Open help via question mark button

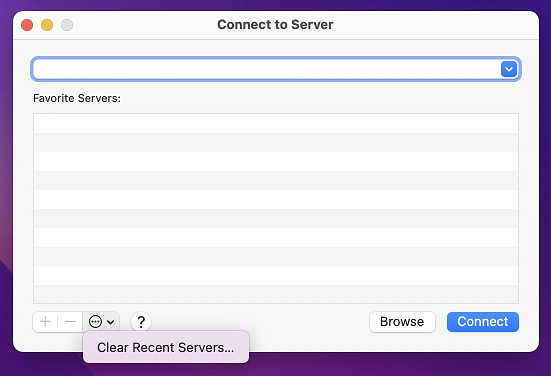[141, 322]
